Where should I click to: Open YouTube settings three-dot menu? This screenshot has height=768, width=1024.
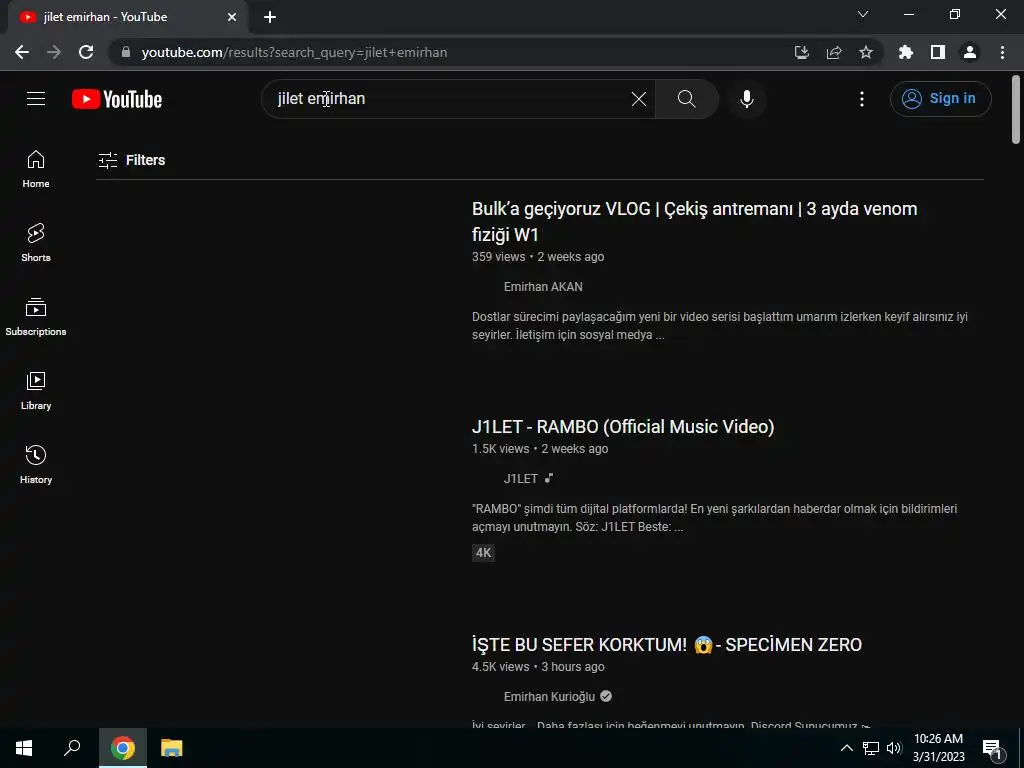(x=861, y=99)
